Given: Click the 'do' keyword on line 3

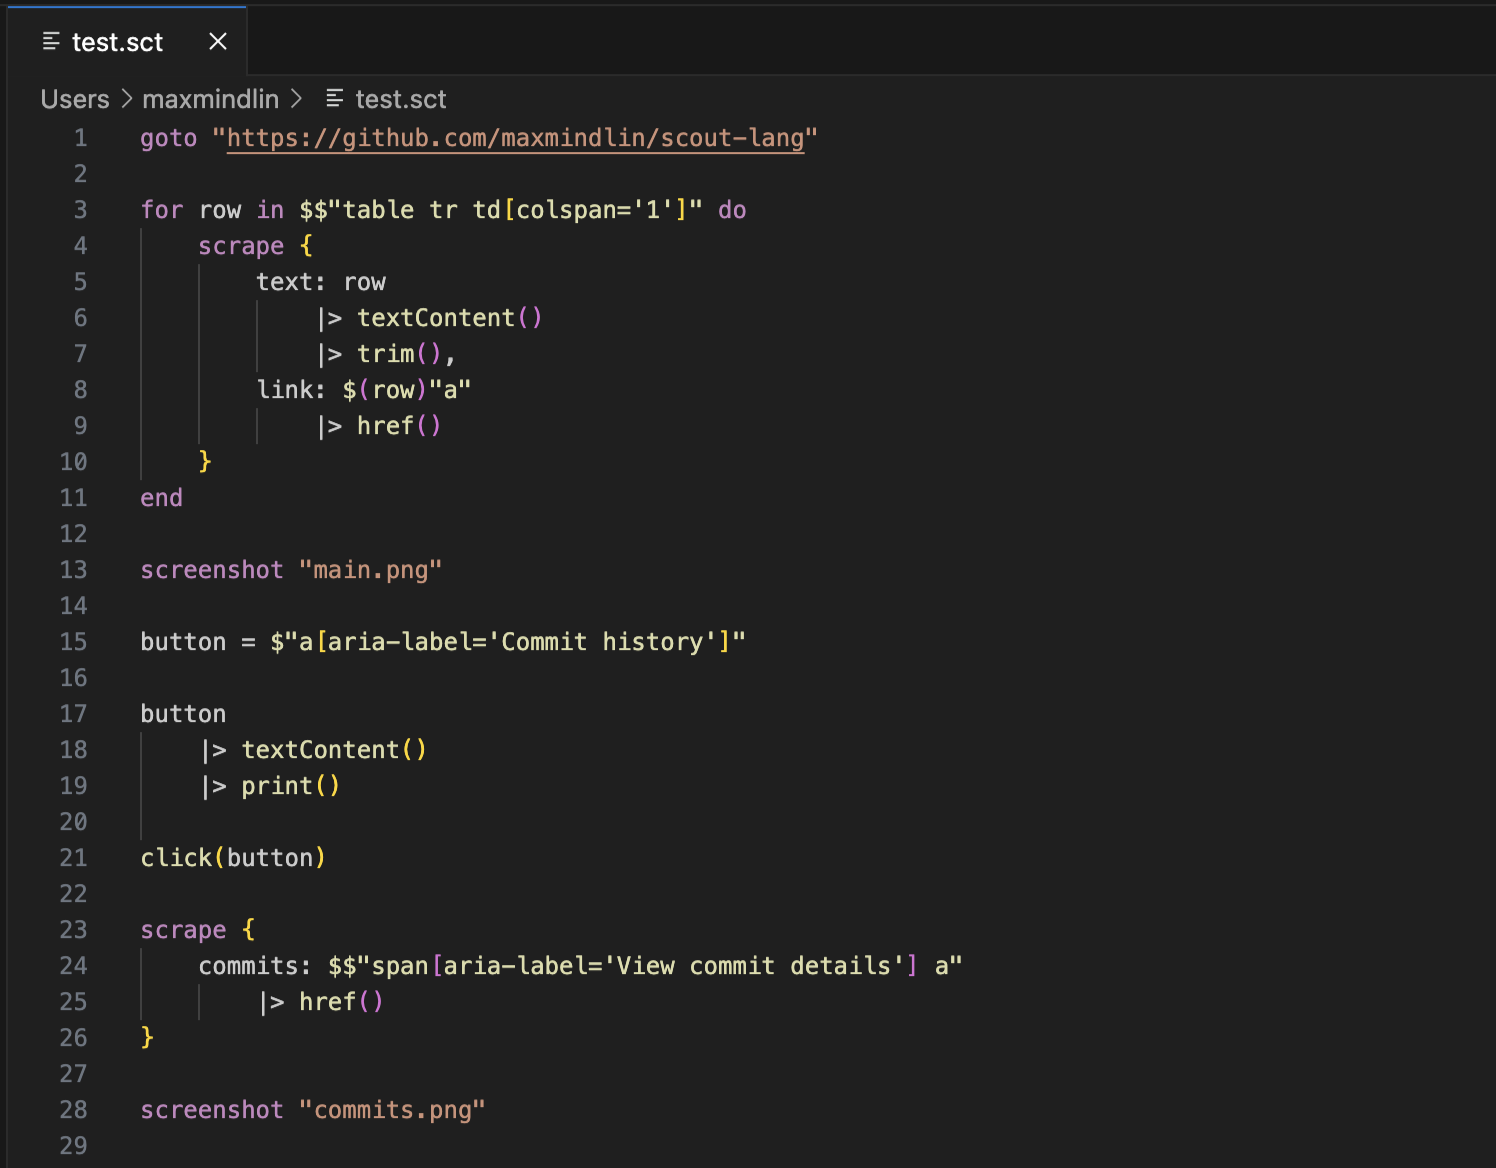Looking at the screenshot, I should [x=732, y=210].
